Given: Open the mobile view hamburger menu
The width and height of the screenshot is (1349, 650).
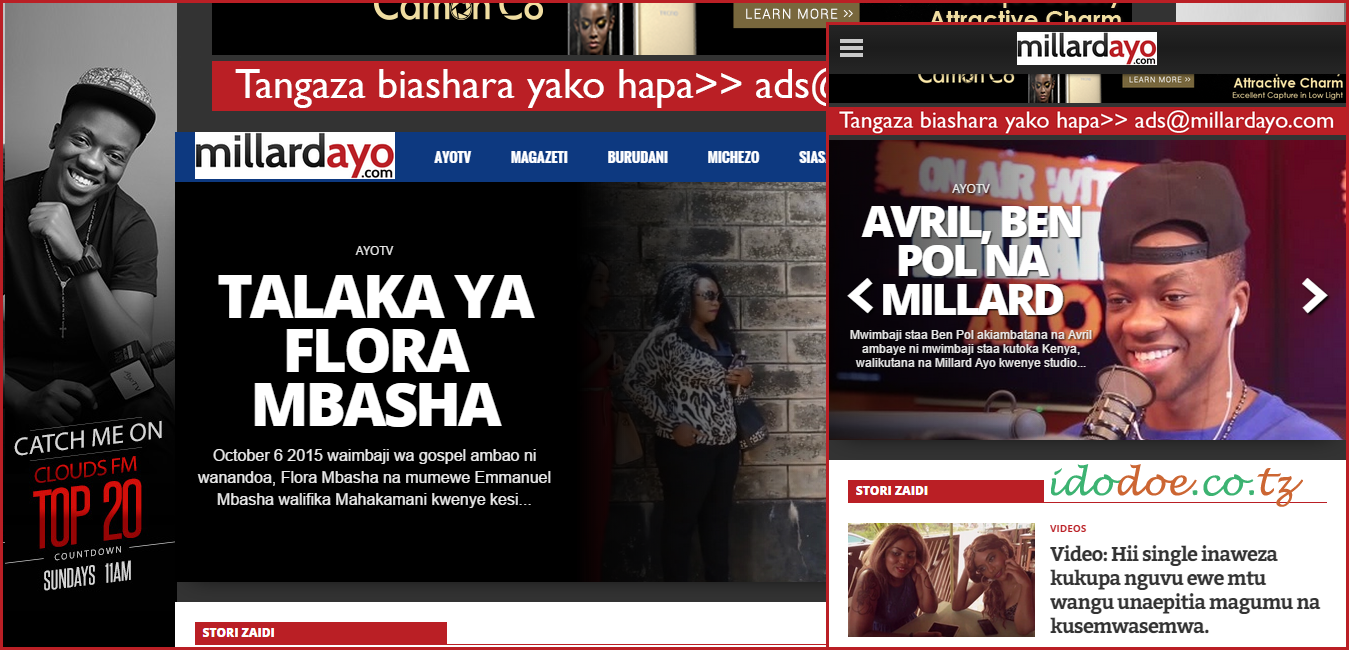Looking at the screenshot, I should pyautogui.click(x=851, y=48).
